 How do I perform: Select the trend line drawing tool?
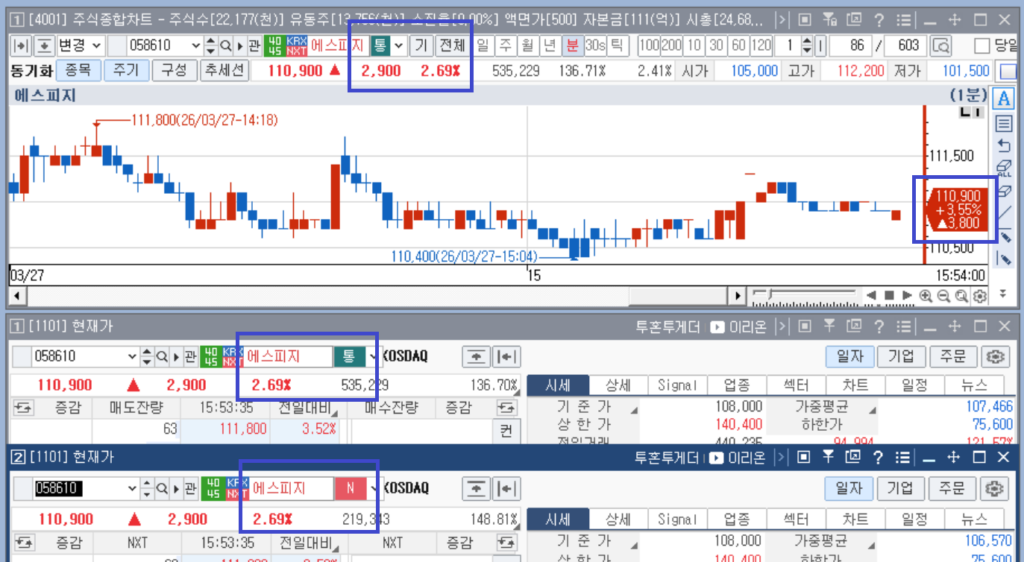tap(1004, 213)
